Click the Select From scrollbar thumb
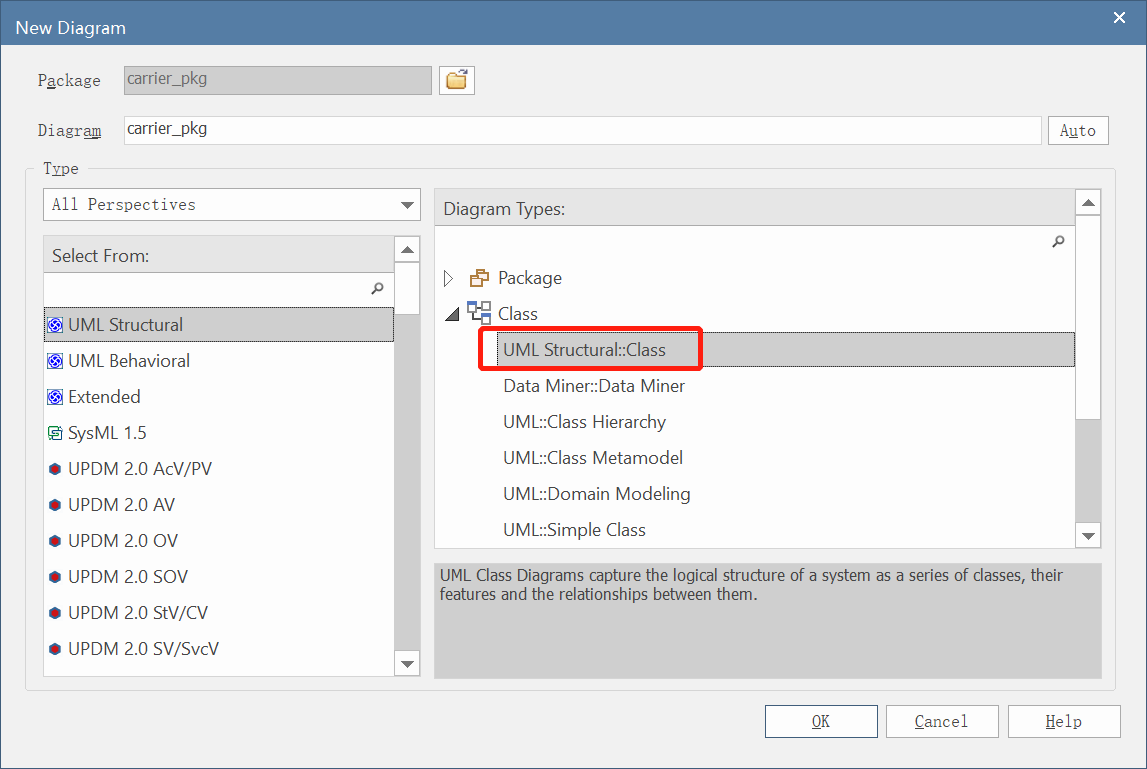This screenshot has height=769, width=1147. click(407, 289)
